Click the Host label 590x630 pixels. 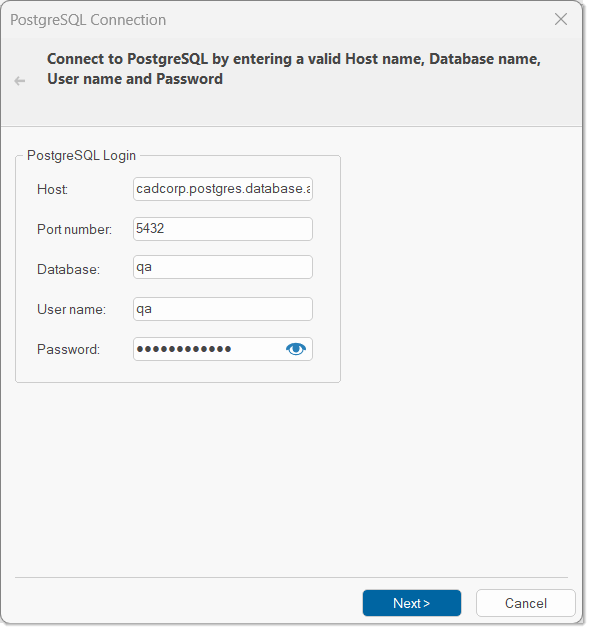[x=52, y=189]
